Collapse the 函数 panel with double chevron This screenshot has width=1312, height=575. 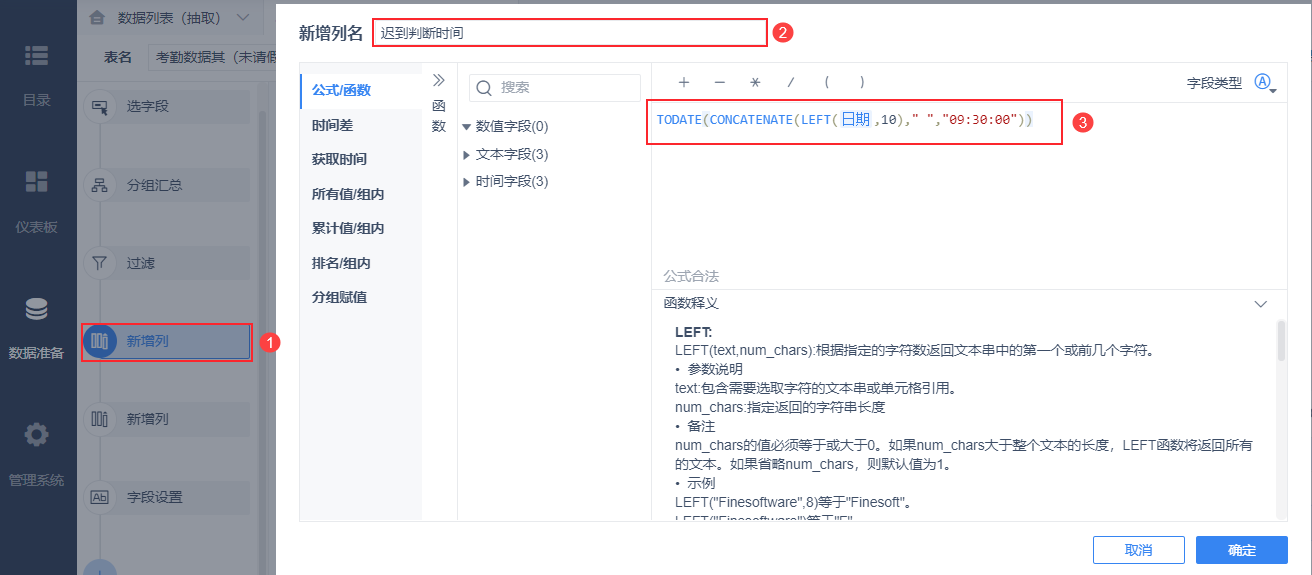click(438, 81)
